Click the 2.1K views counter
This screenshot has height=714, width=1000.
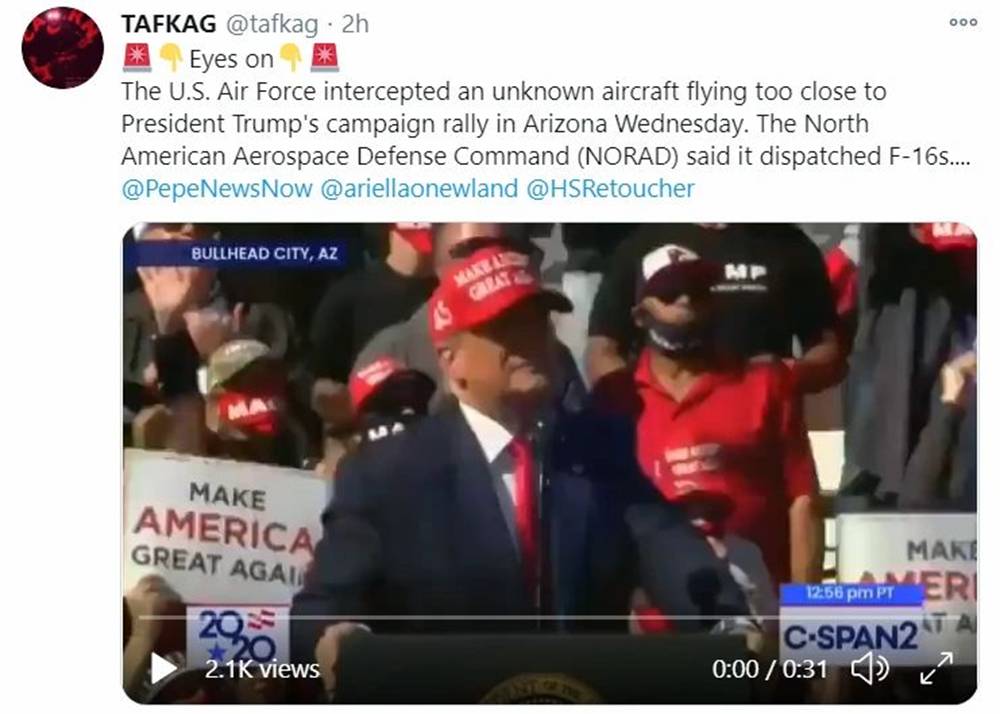[x=262, y=669]
